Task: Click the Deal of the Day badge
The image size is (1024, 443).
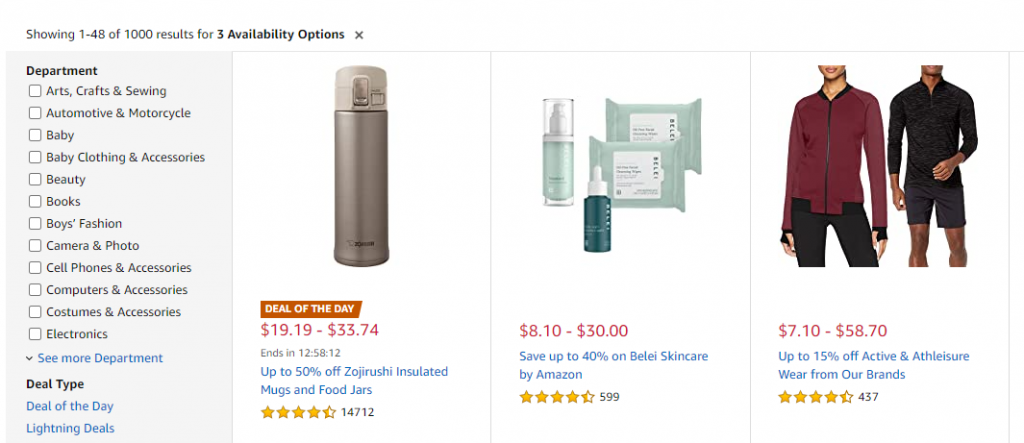Action: coord(311,309)
